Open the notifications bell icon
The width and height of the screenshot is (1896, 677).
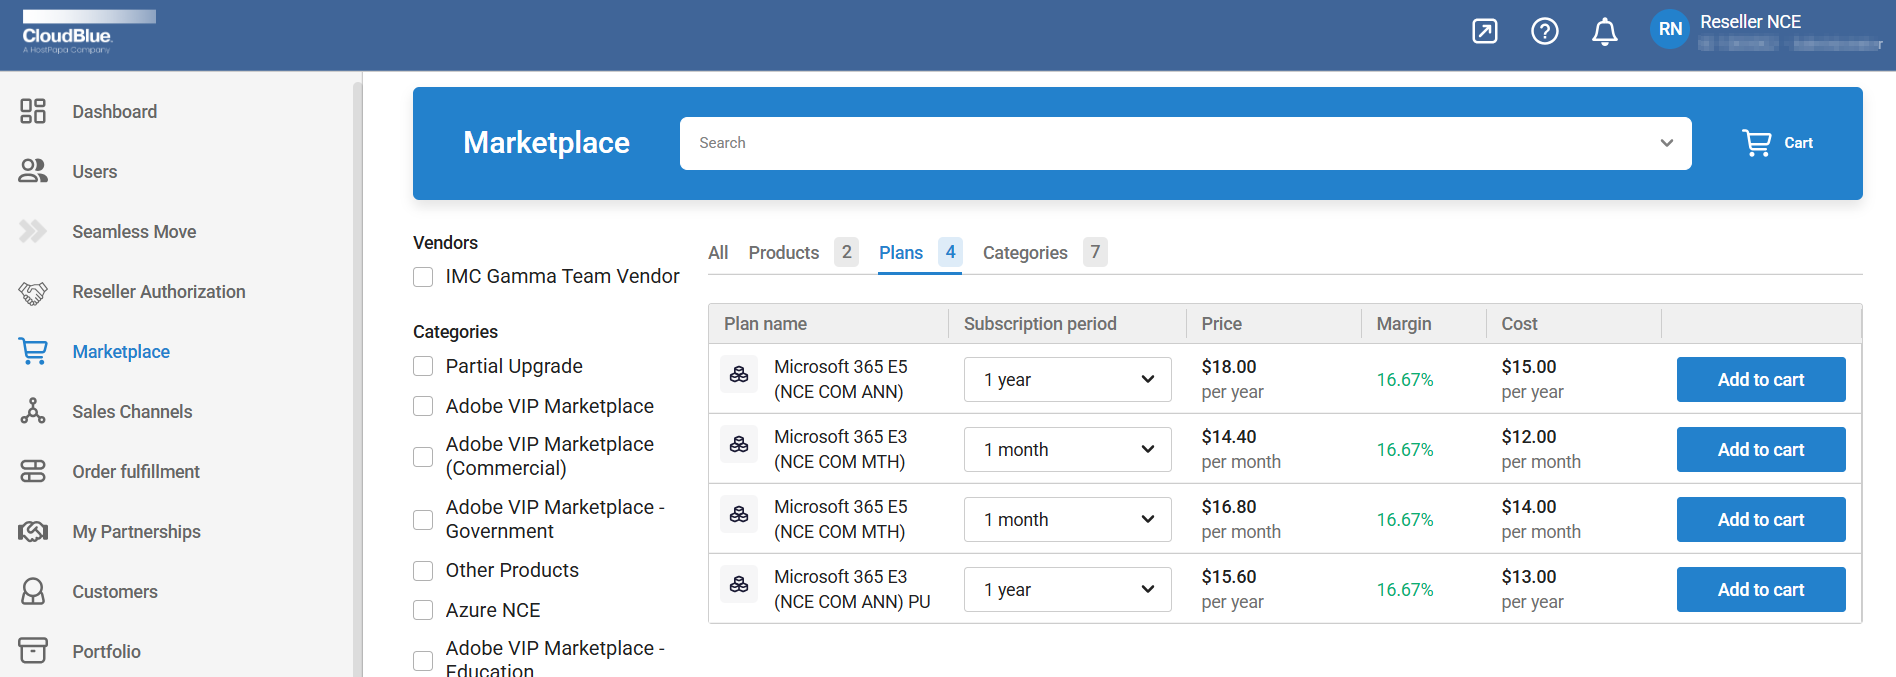(x=1604, y=32)
